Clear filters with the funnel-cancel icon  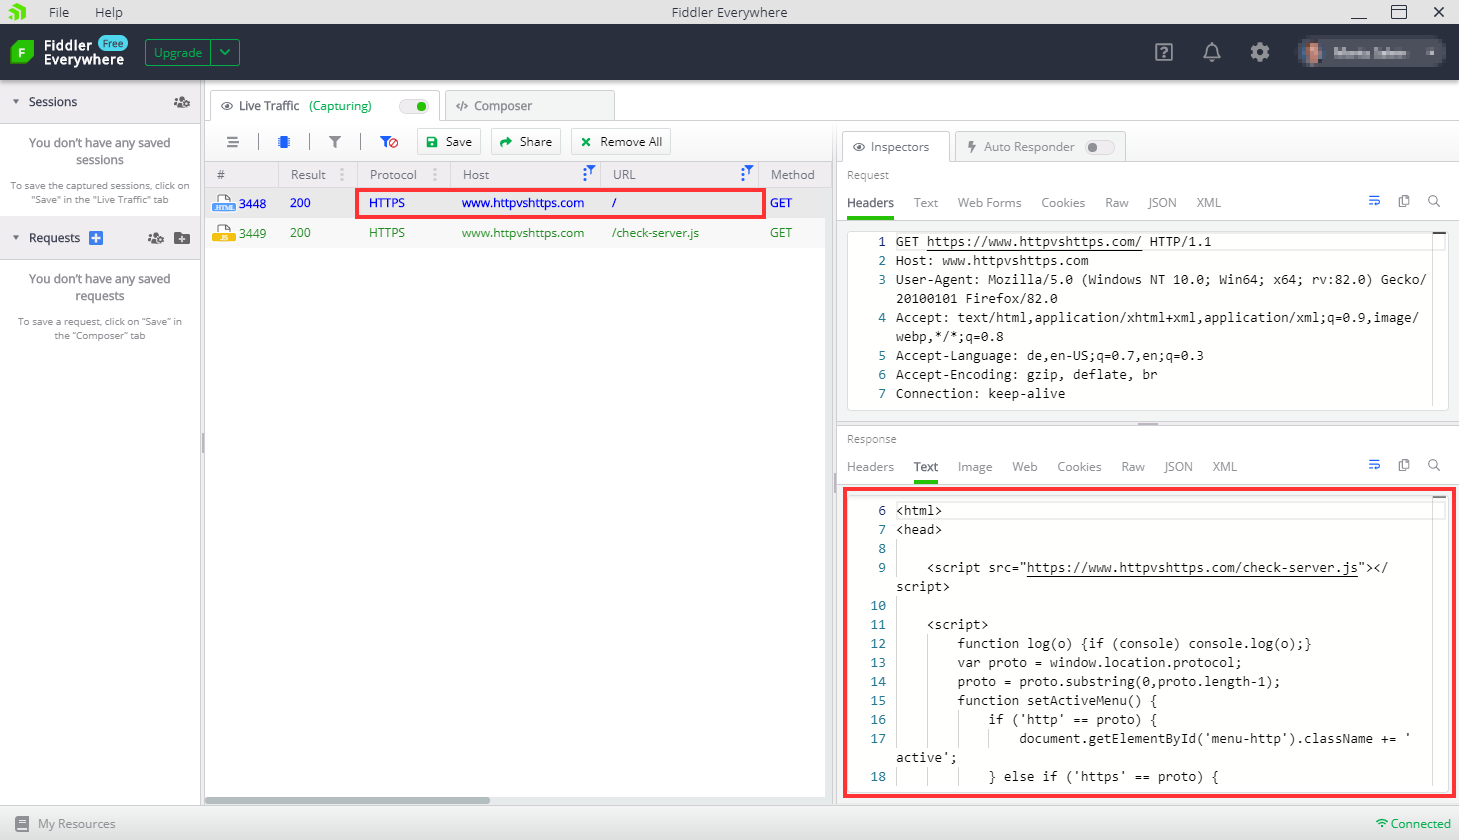pos(389,142)
